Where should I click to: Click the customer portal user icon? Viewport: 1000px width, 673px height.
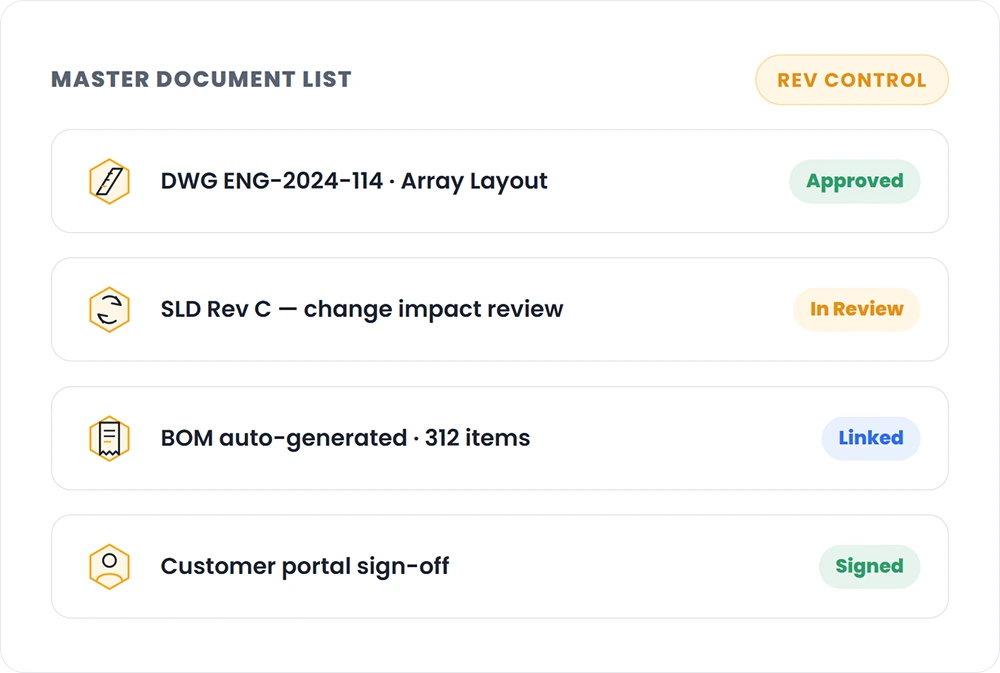click(x=109, y=566)
